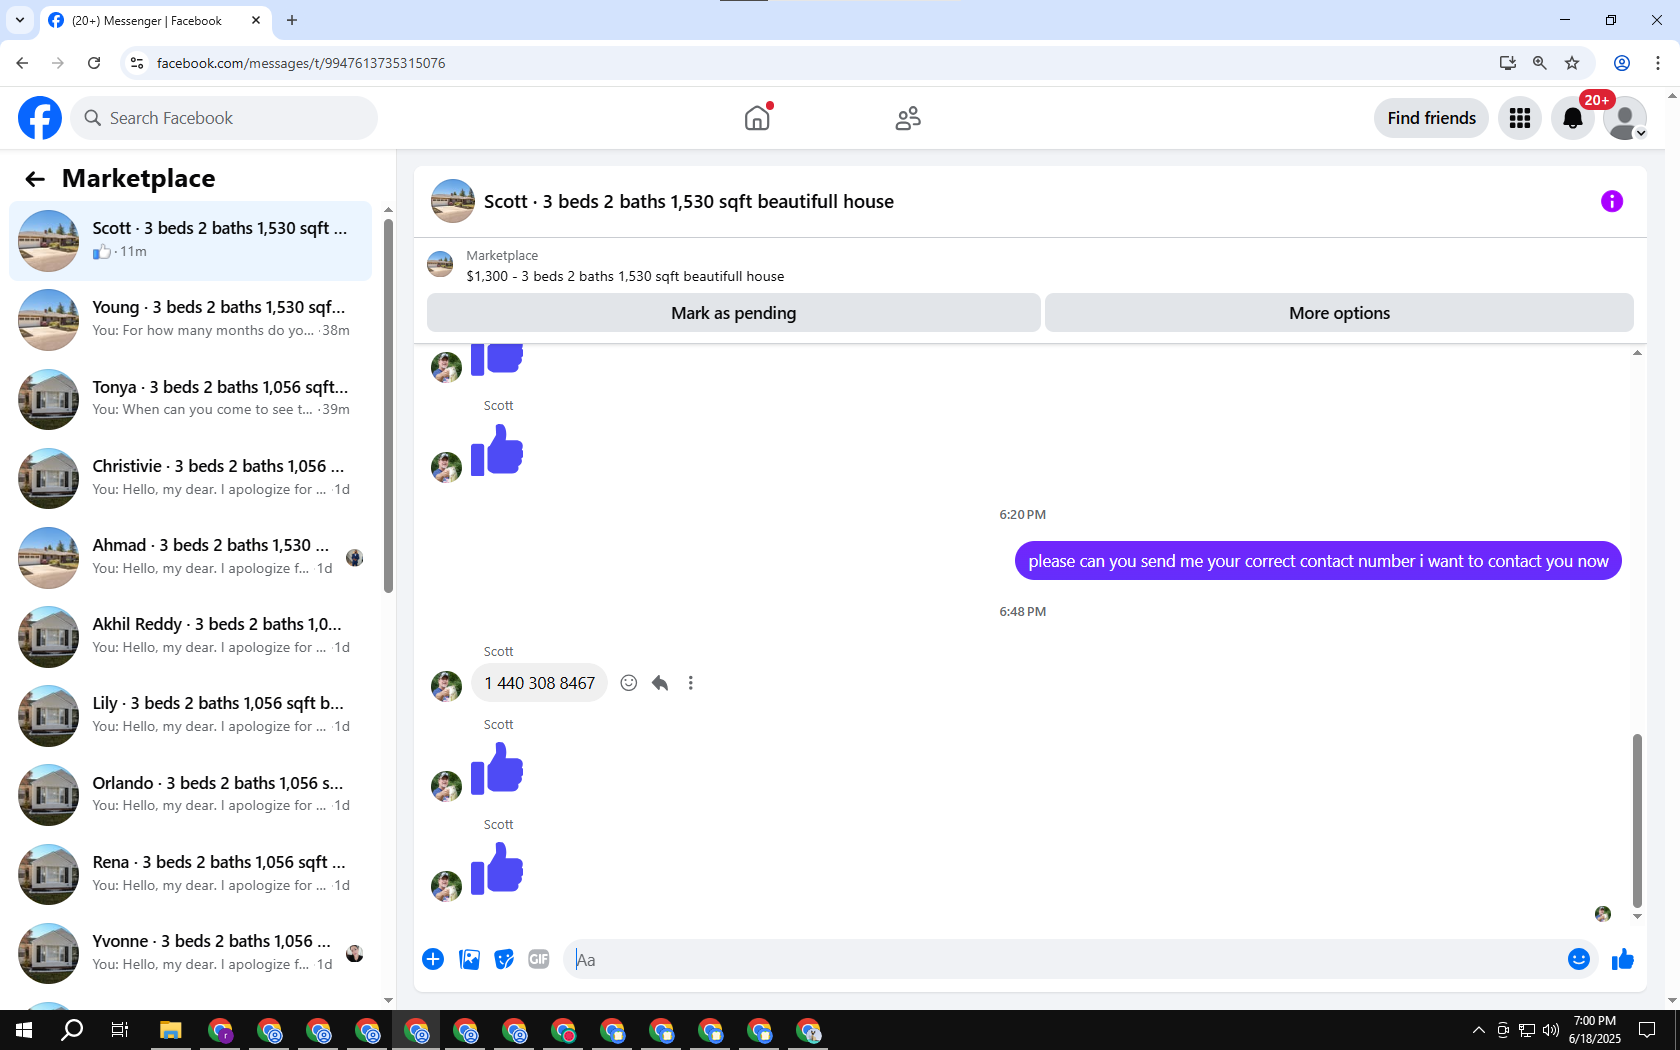Open the tab search dropdown
The width and height of the screenshot is (1680, 1050).
(x=20, y=20)
